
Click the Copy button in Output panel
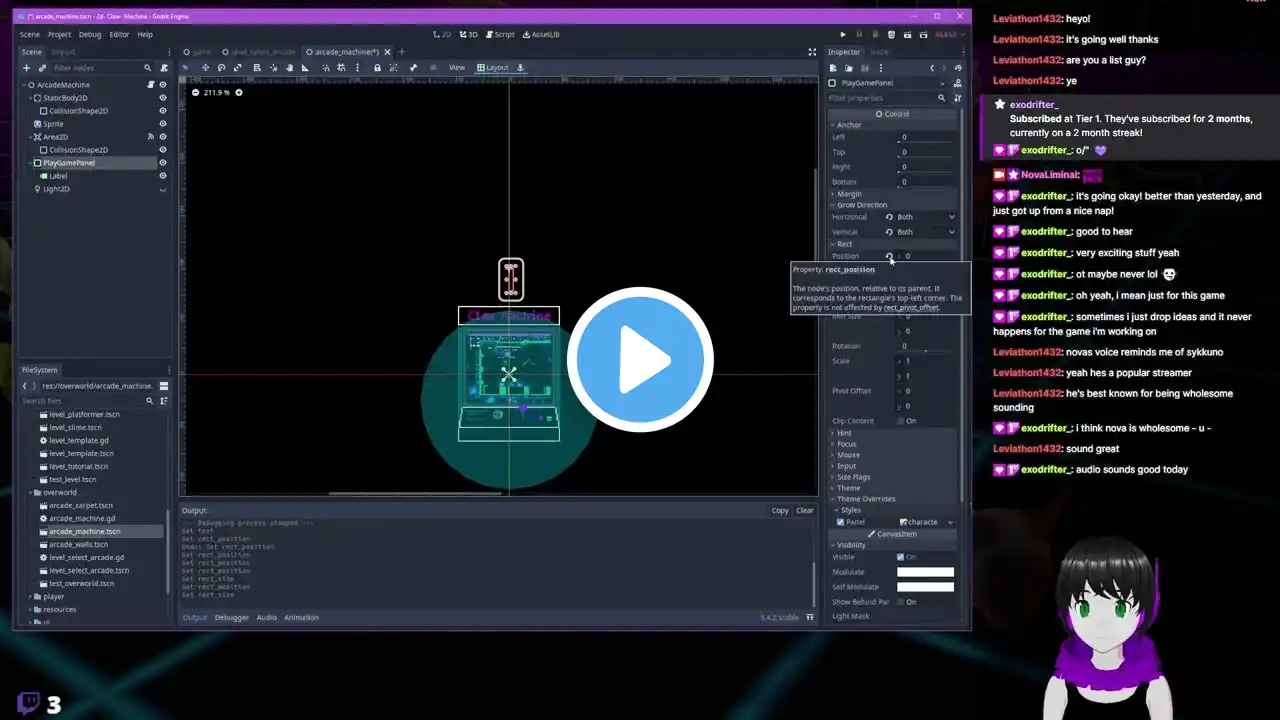pos(780,510)
